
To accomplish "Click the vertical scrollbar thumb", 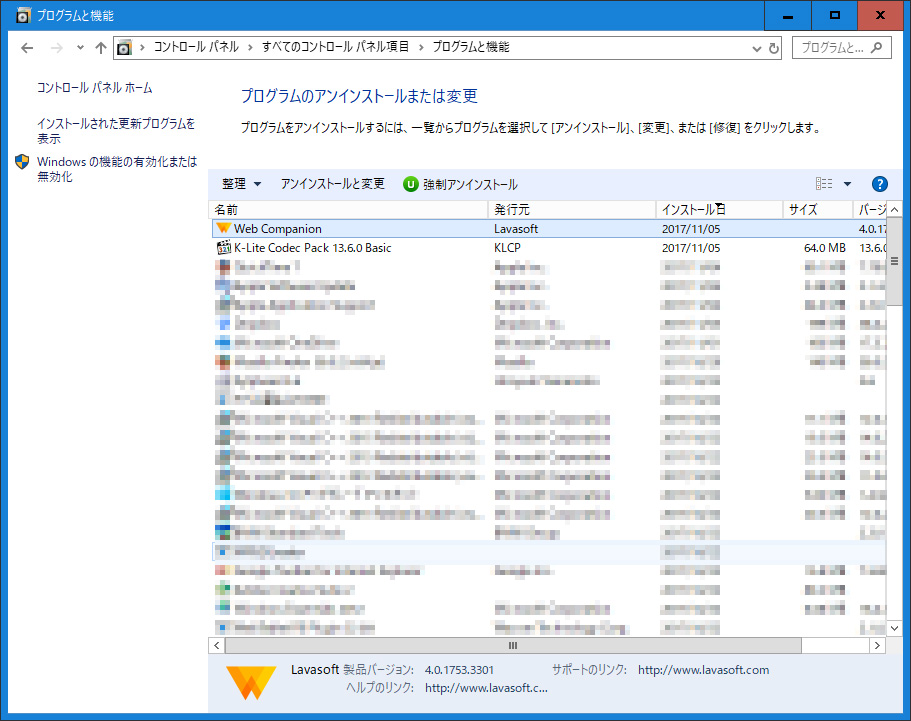I will [894, 261].
